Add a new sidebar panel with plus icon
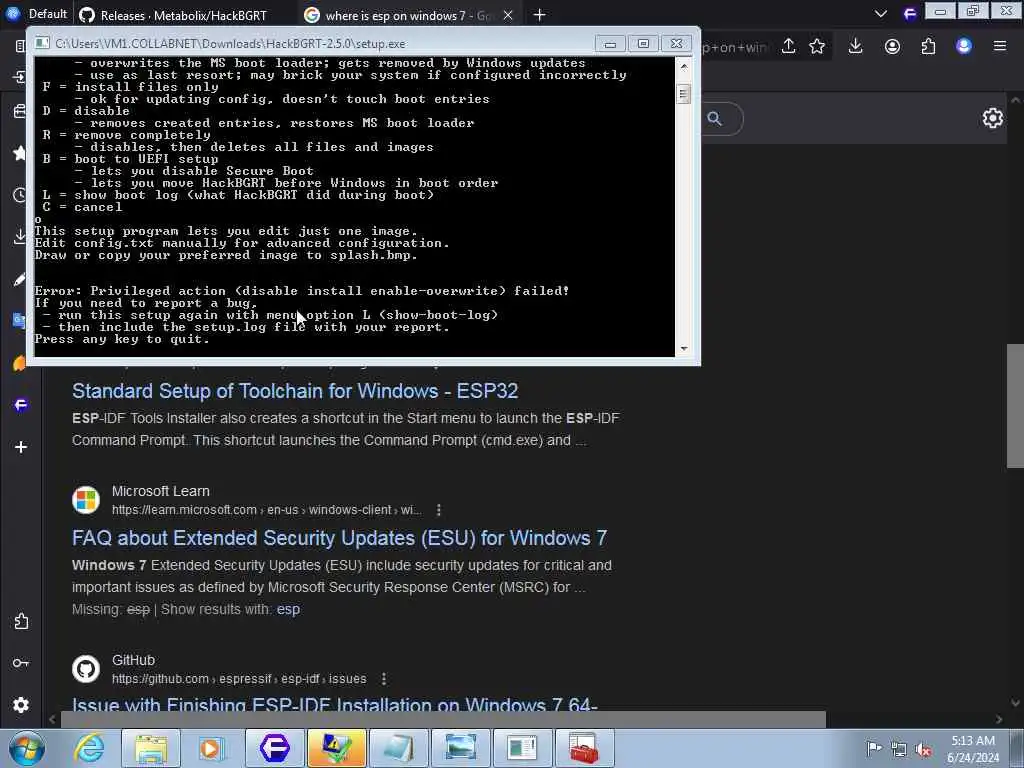This screenshot has height=768, width=1024. click(21, 447)
